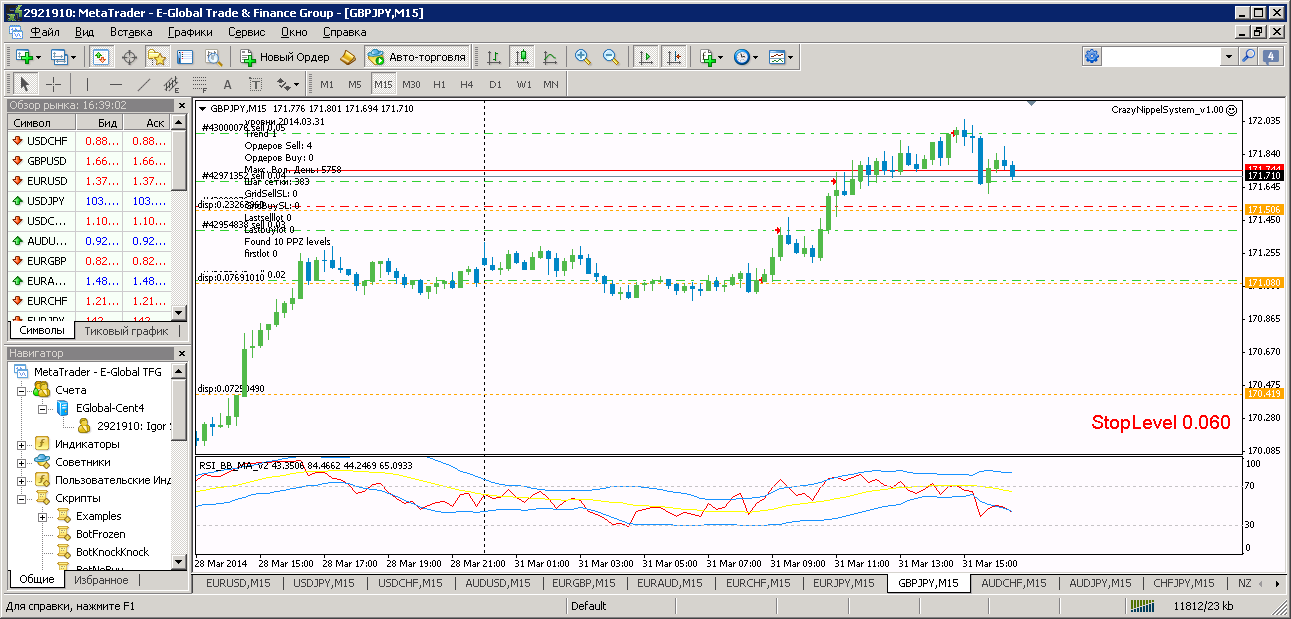The image size is (1291, 619).
Task: Select BotKnockKnock script
Action: pyautogui.click(x=112, y=552)
